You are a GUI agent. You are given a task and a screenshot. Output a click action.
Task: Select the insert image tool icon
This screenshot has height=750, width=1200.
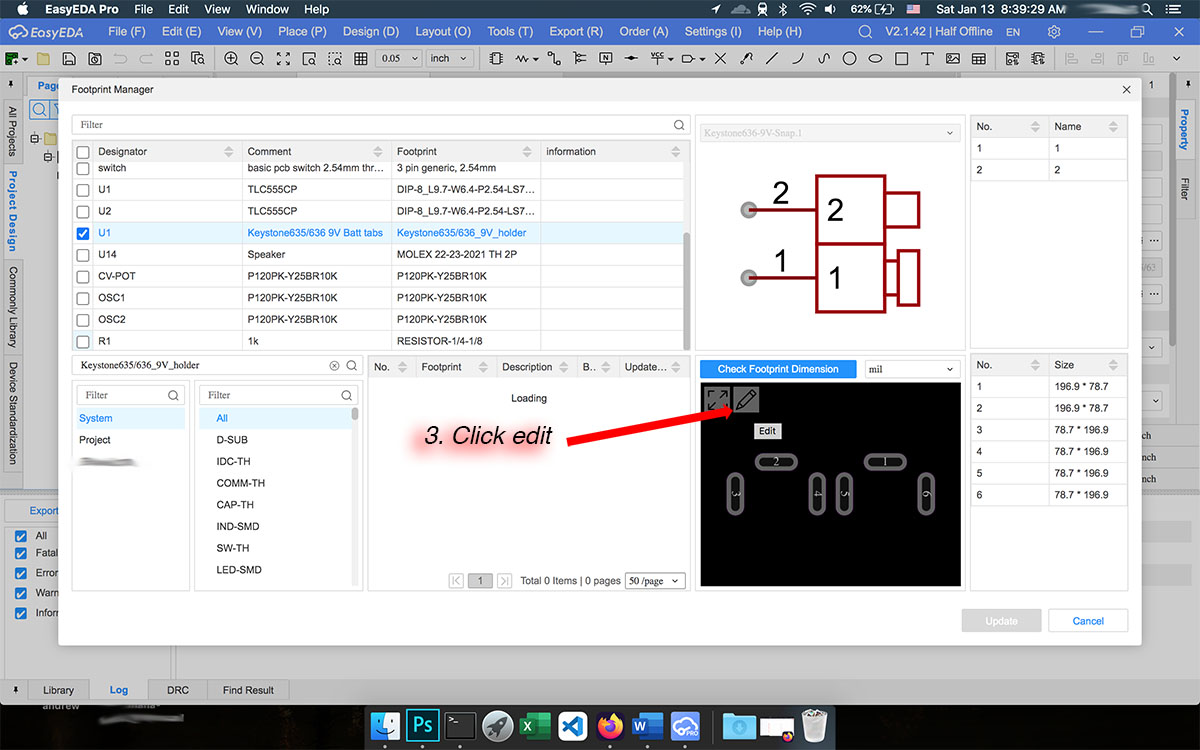coord(953,59)
